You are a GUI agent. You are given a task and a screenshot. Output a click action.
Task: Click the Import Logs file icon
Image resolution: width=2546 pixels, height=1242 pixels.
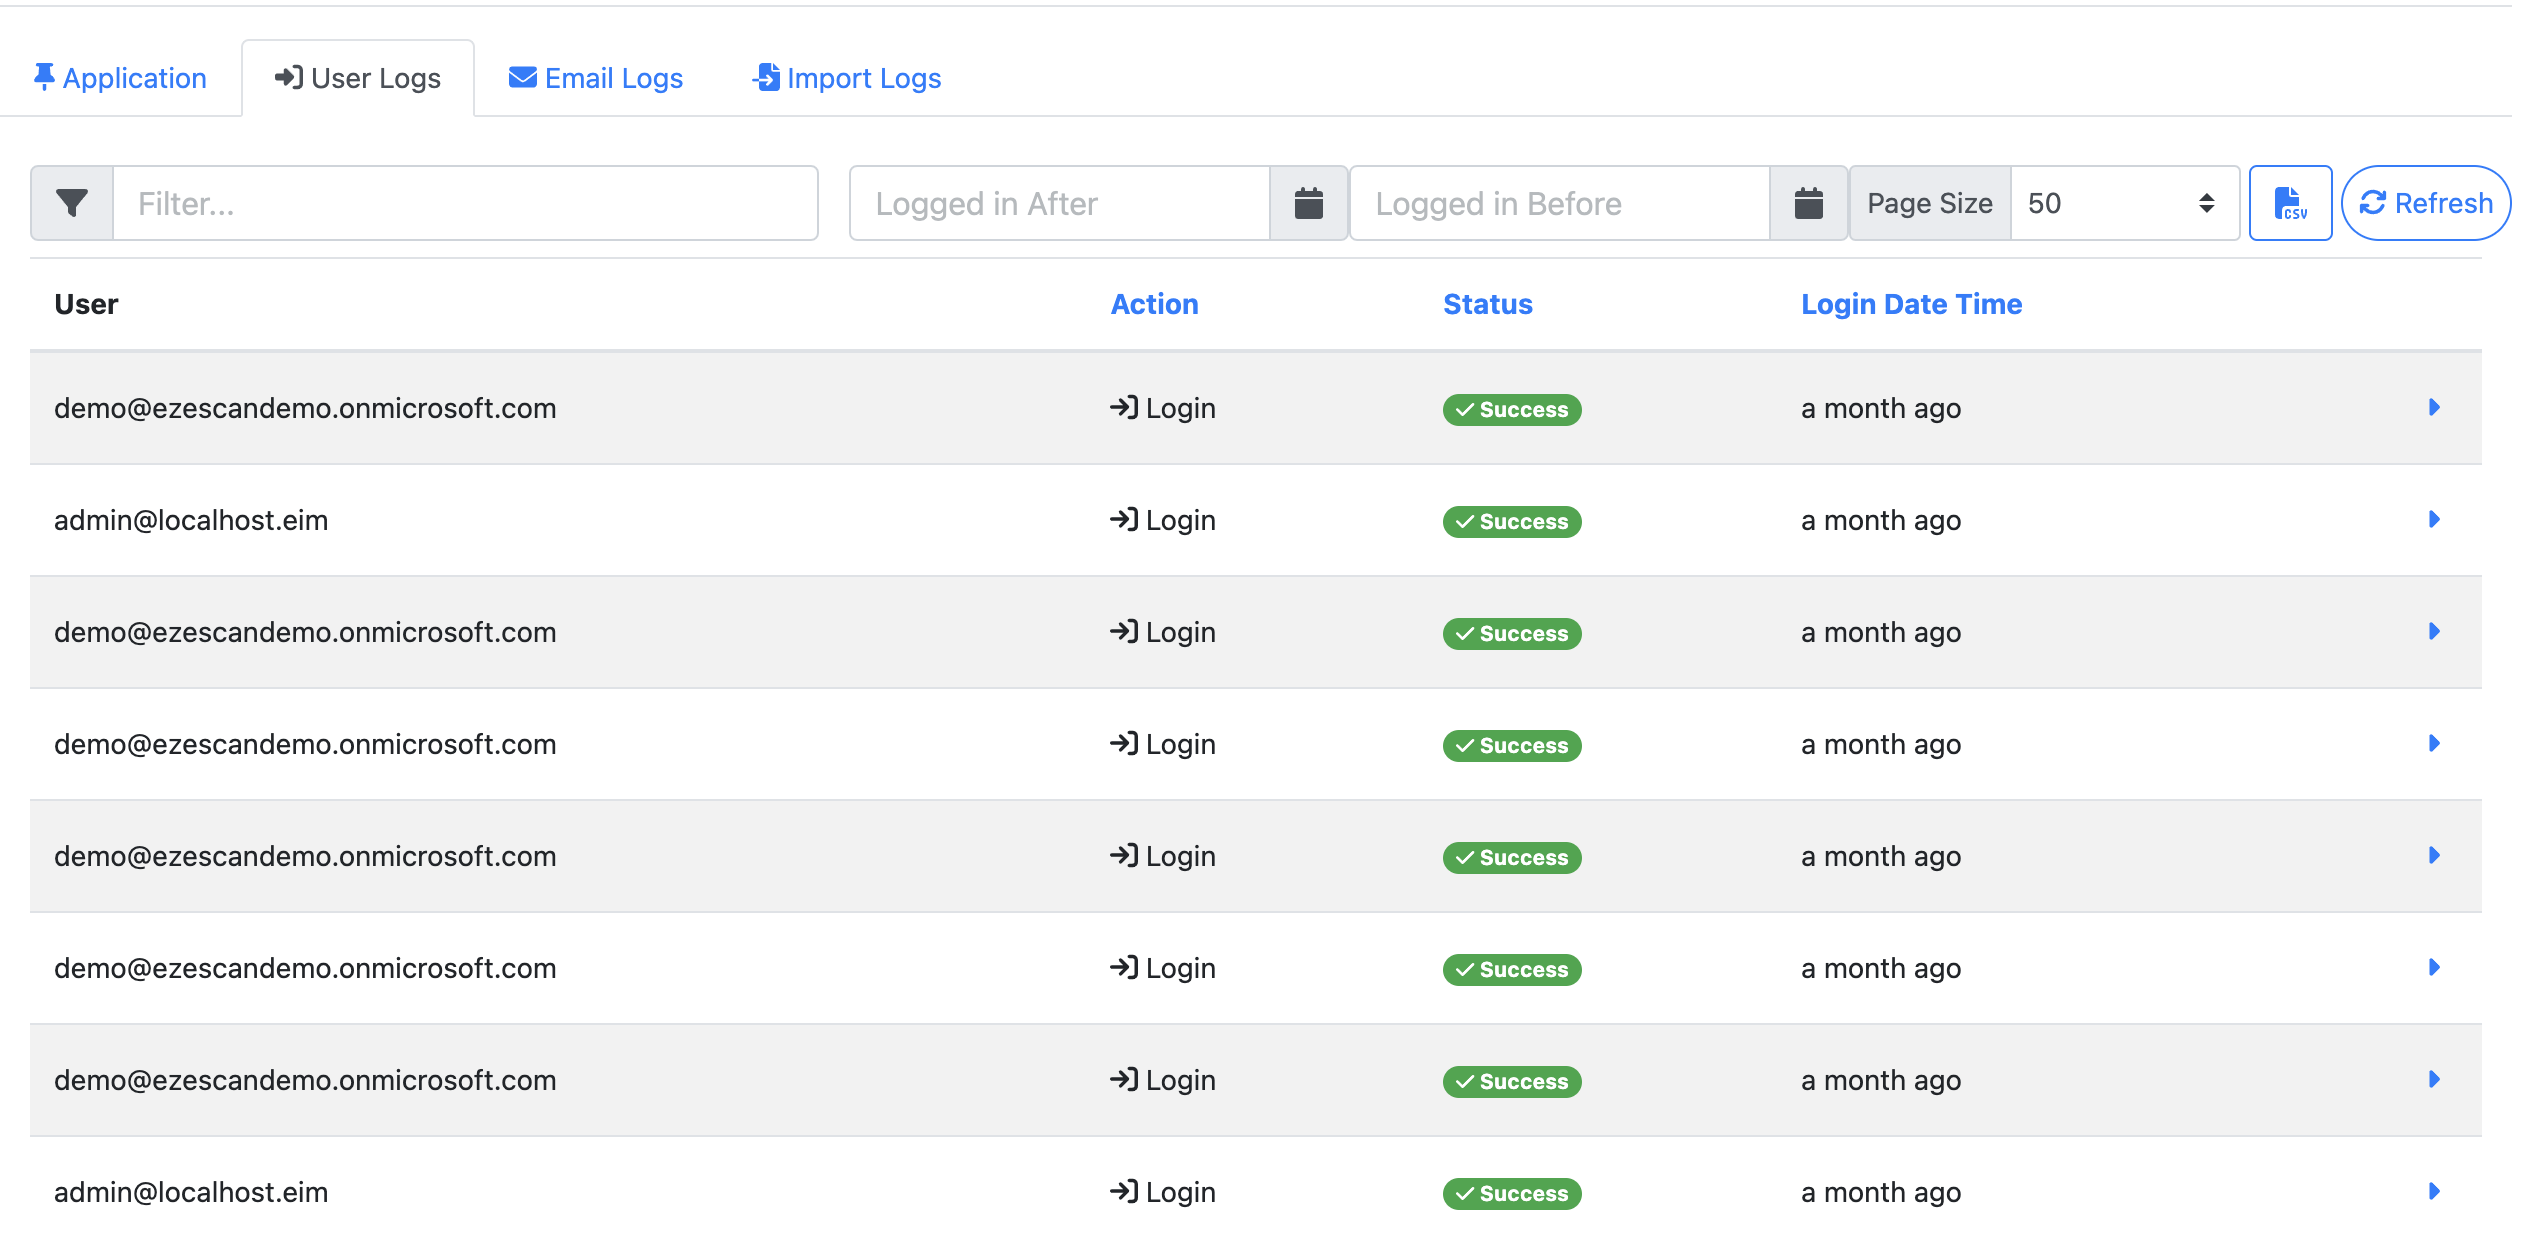pyautogui.click(x=766, y=77)
